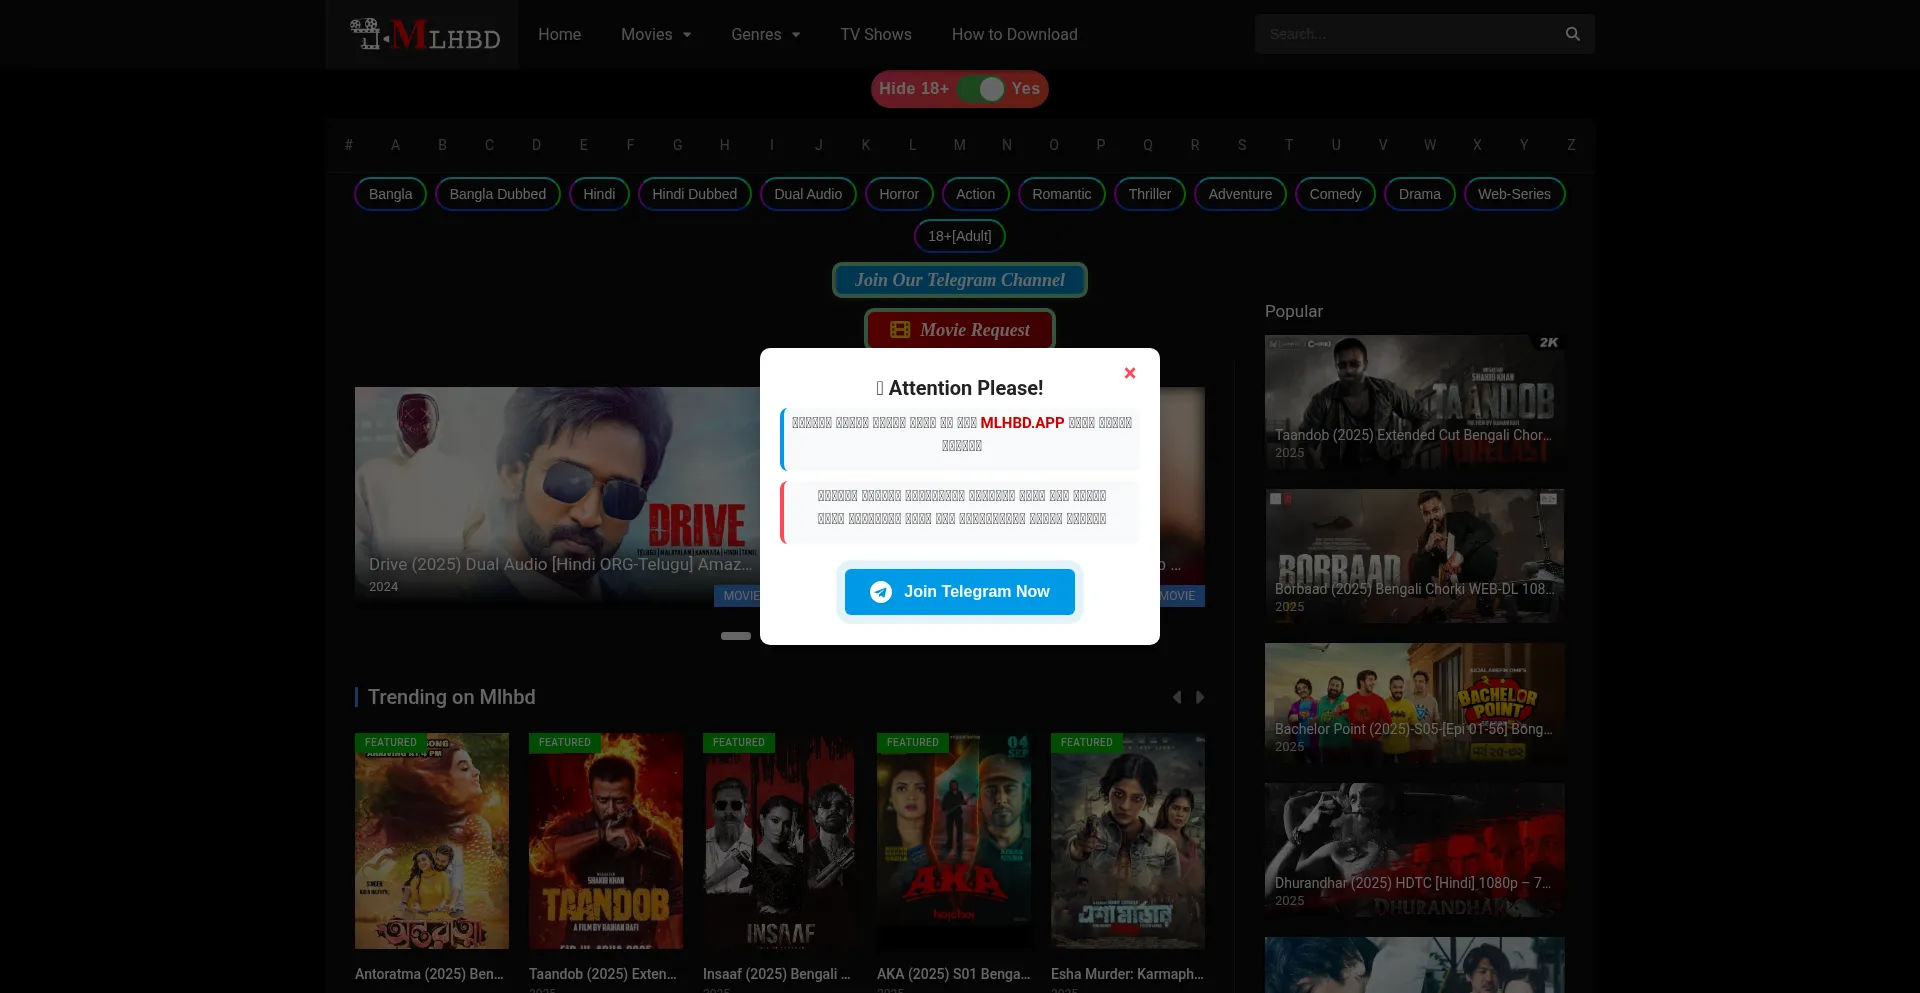The image size is (1920, 993).
Task: Open How to Download page
Action: click(x=1014, y=34)
